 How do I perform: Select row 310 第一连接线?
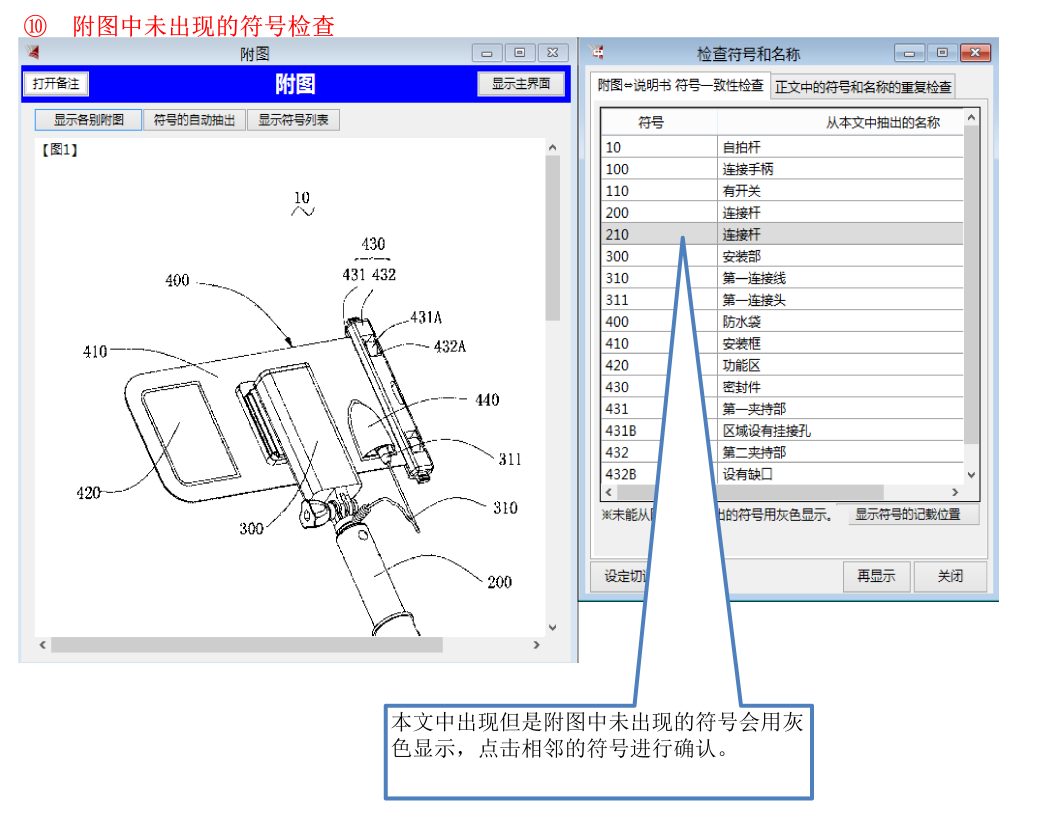tap(782, 279)
